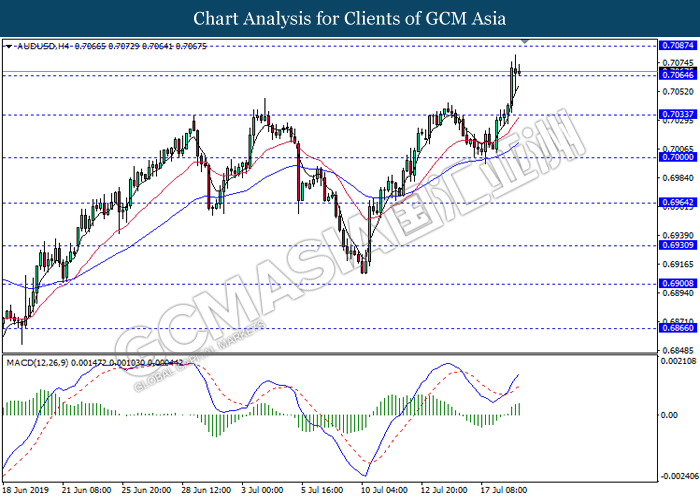
Task: Click the '28 Jun 12:00' time axis label
Action: click(x=206, y=490)
